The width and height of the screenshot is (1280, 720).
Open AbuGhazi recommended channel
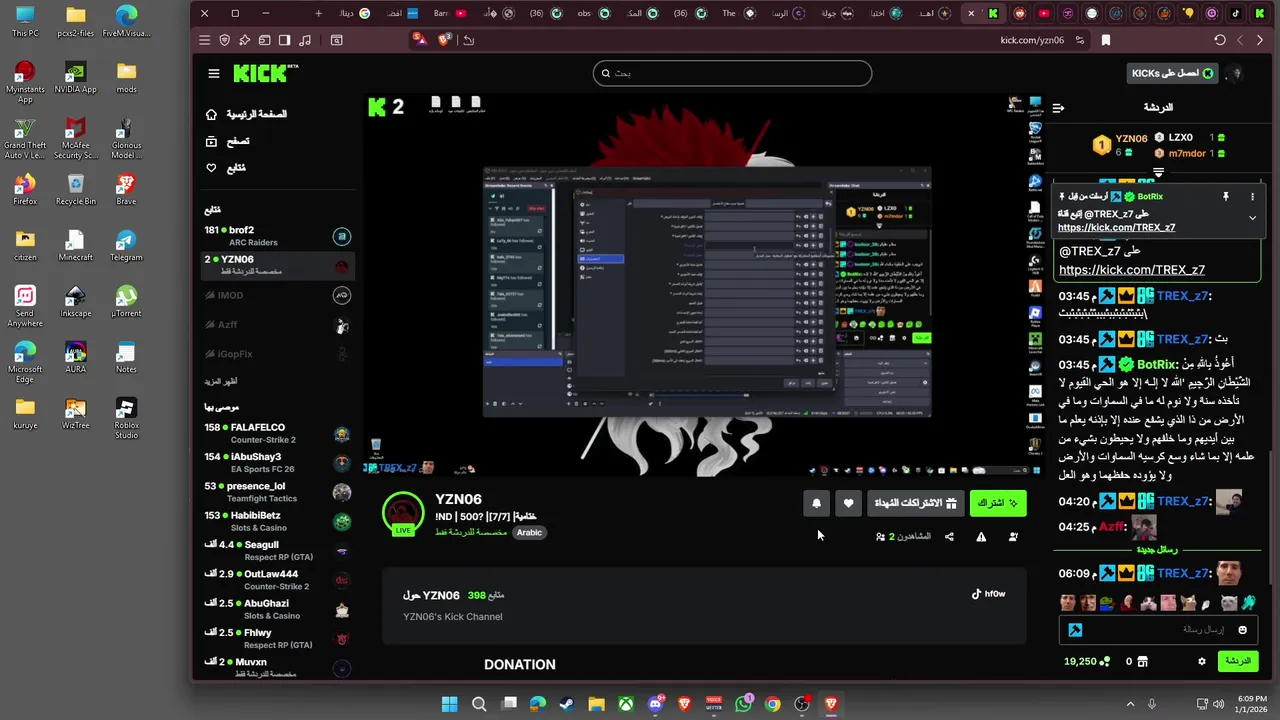point(277,609)
